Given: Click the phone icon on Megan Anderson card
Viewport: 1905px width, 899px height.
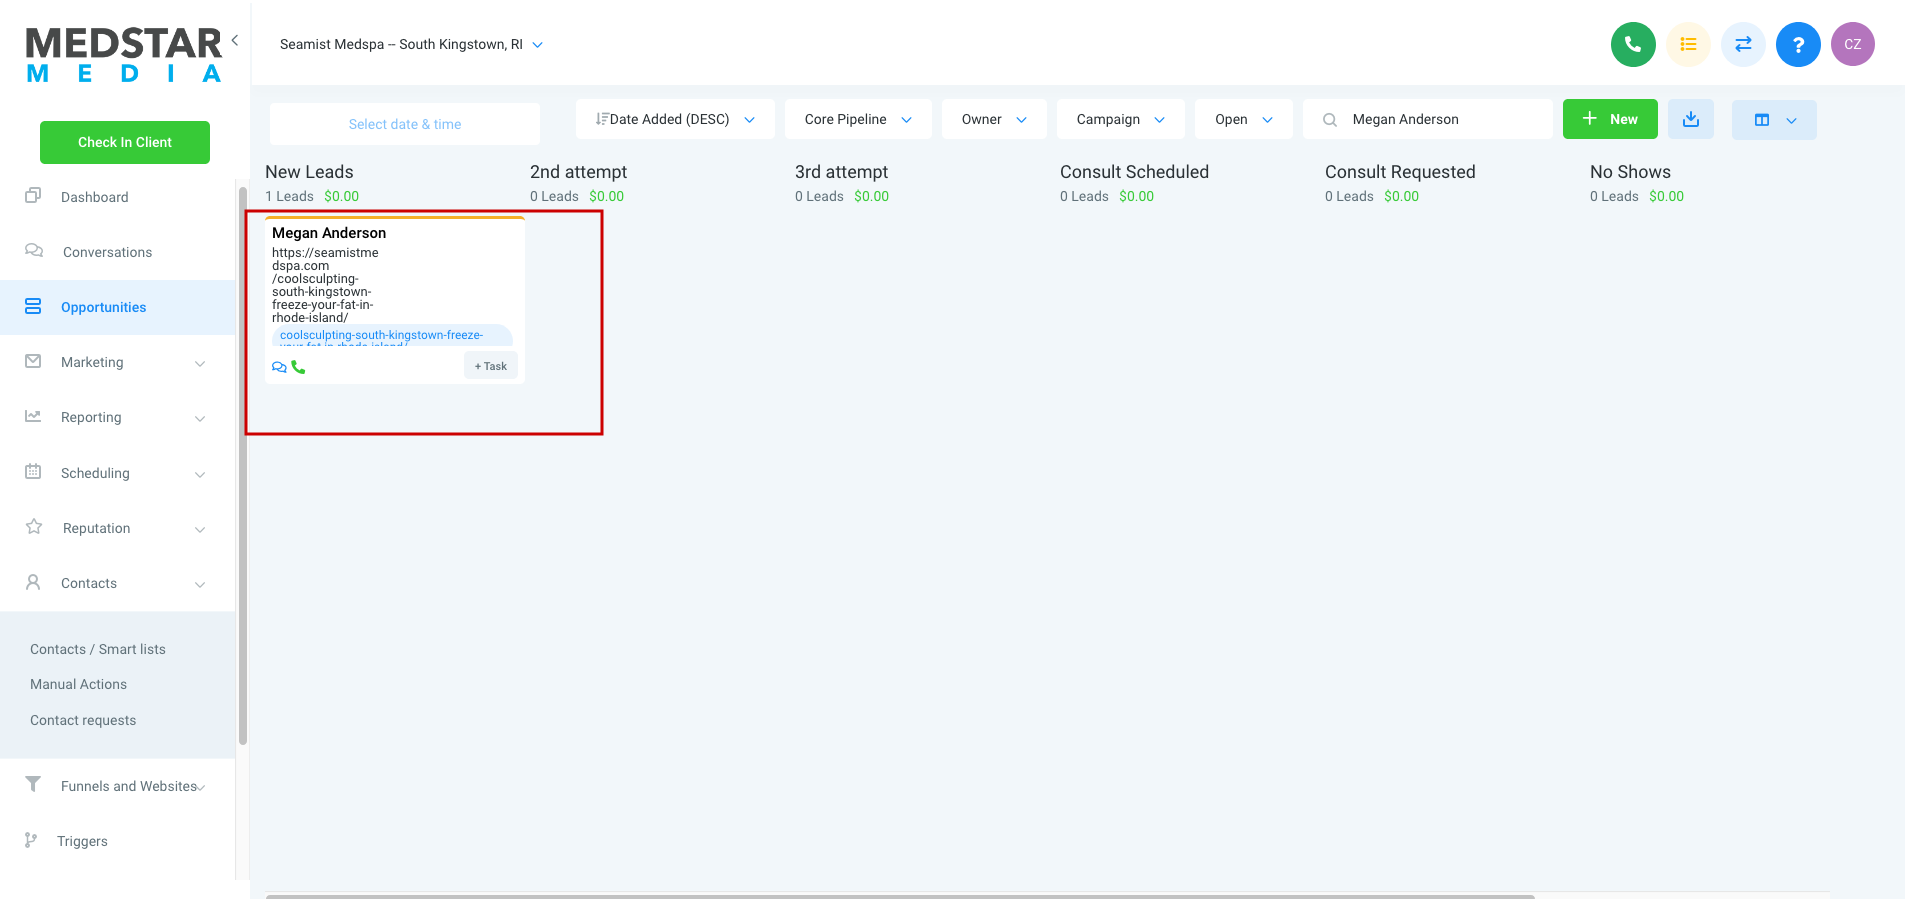Looking at the screenshot, I should click(298, 367).
